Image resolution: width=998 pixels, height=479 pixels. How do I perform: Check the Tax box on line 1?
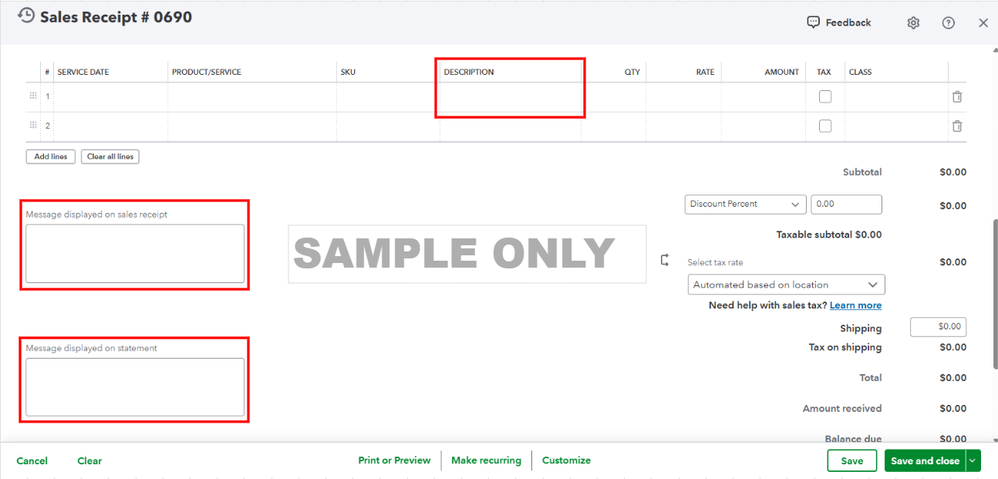[x=825, y=97]
